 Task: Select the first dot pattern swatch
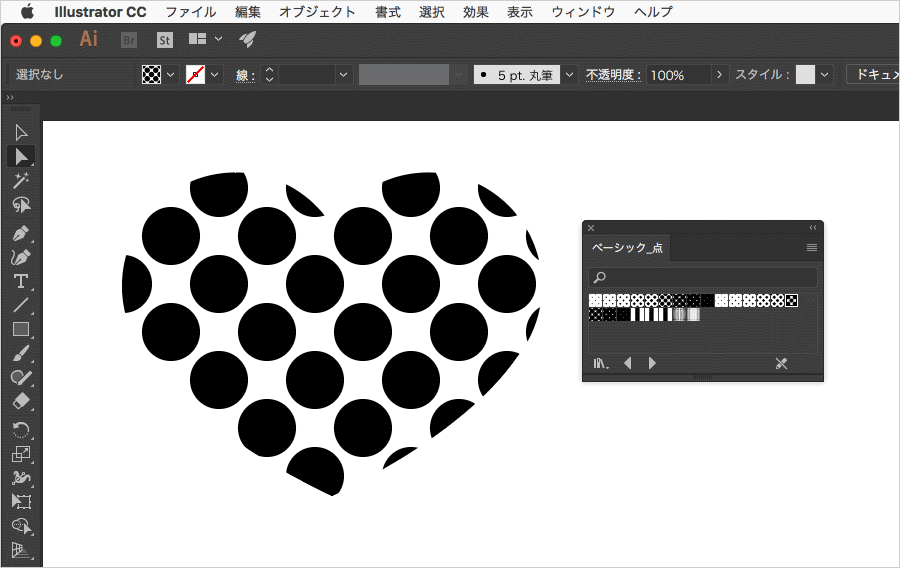point(595,300)
